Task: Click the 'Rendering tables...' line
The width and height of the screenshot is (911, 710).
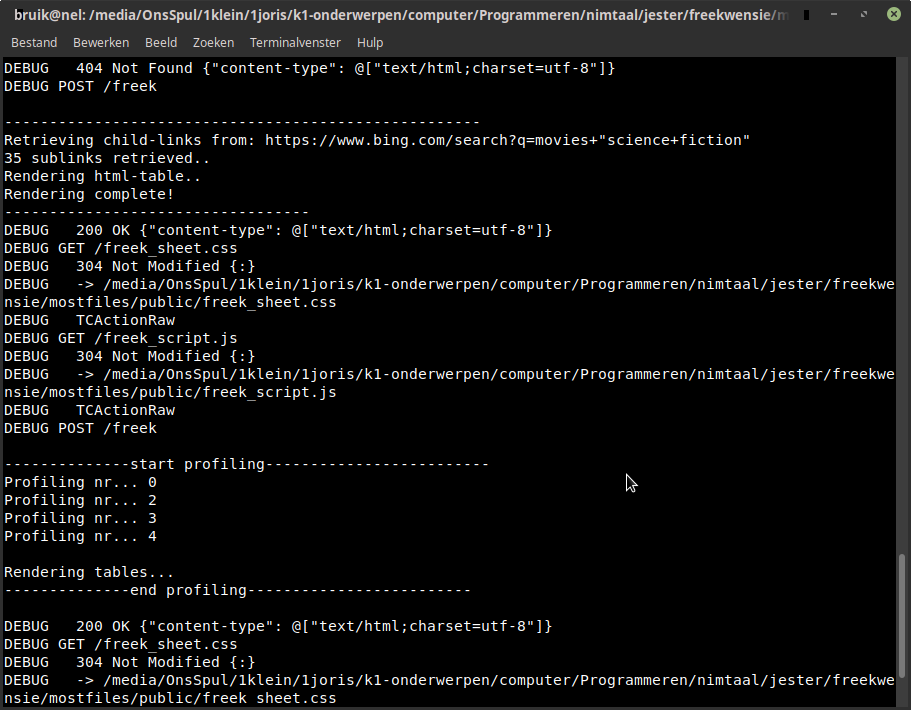Action: coord(89,573)
